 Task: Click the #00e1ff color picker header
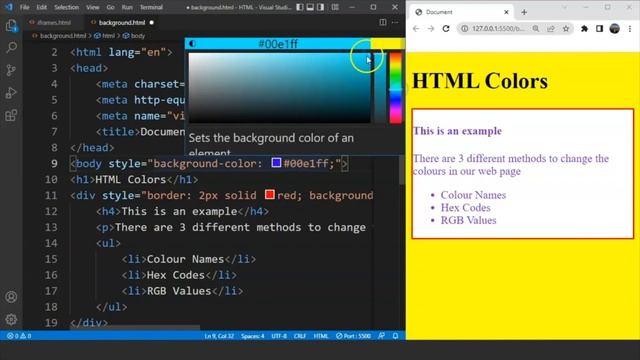click(x=278, y=44)
